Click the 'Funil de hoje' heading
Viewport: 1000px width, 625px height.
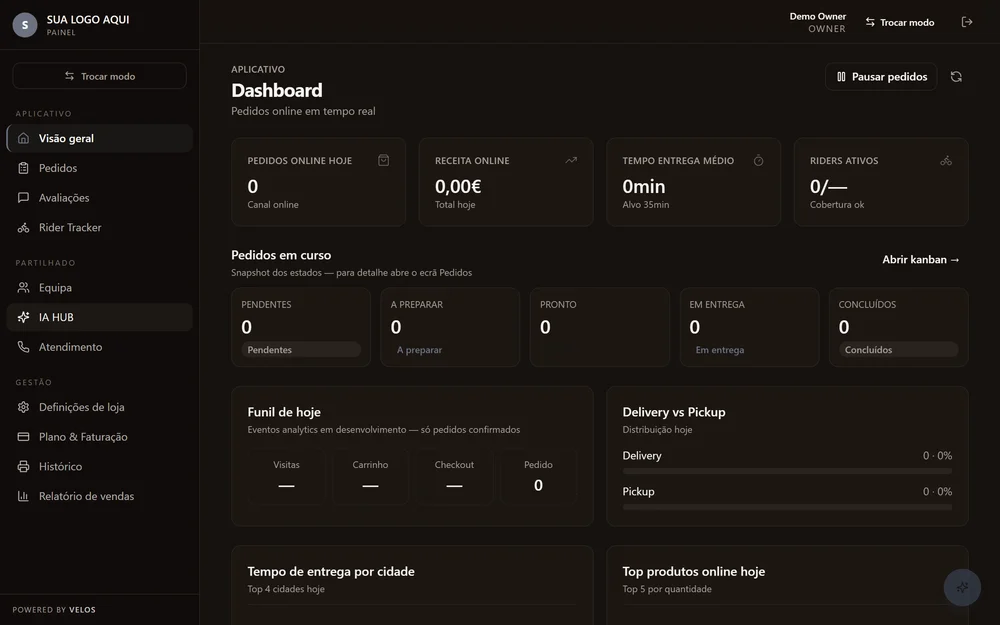click(284, 412)
